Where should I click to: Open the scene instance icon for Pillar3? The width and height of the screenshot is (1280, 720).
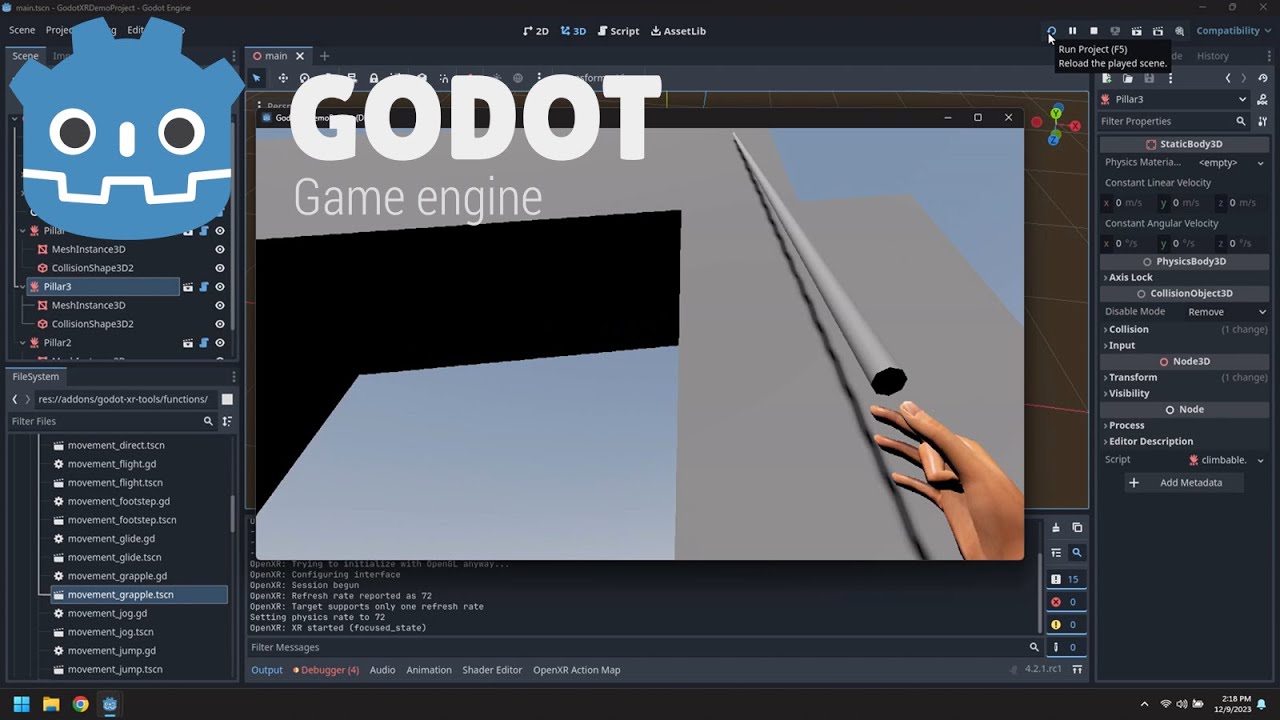(187, 287)
